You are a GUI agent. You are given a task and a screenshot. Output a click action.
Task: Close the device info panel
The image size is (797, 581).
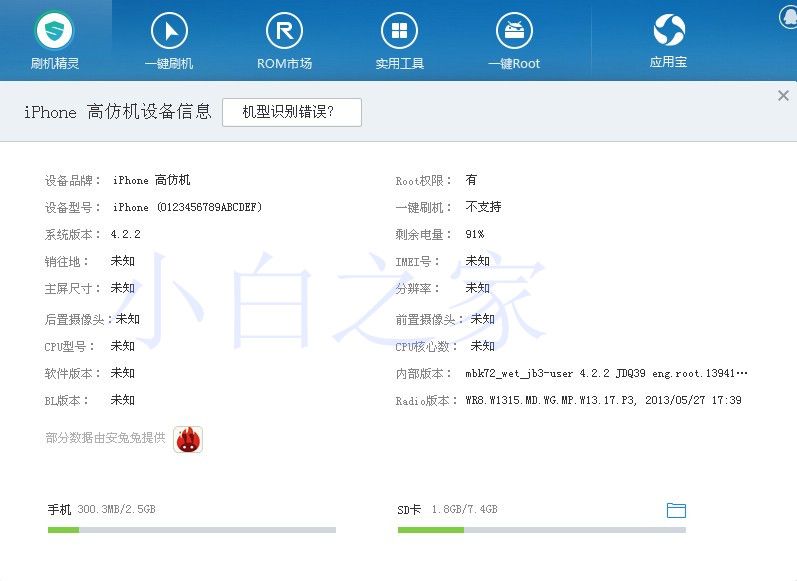783,96
